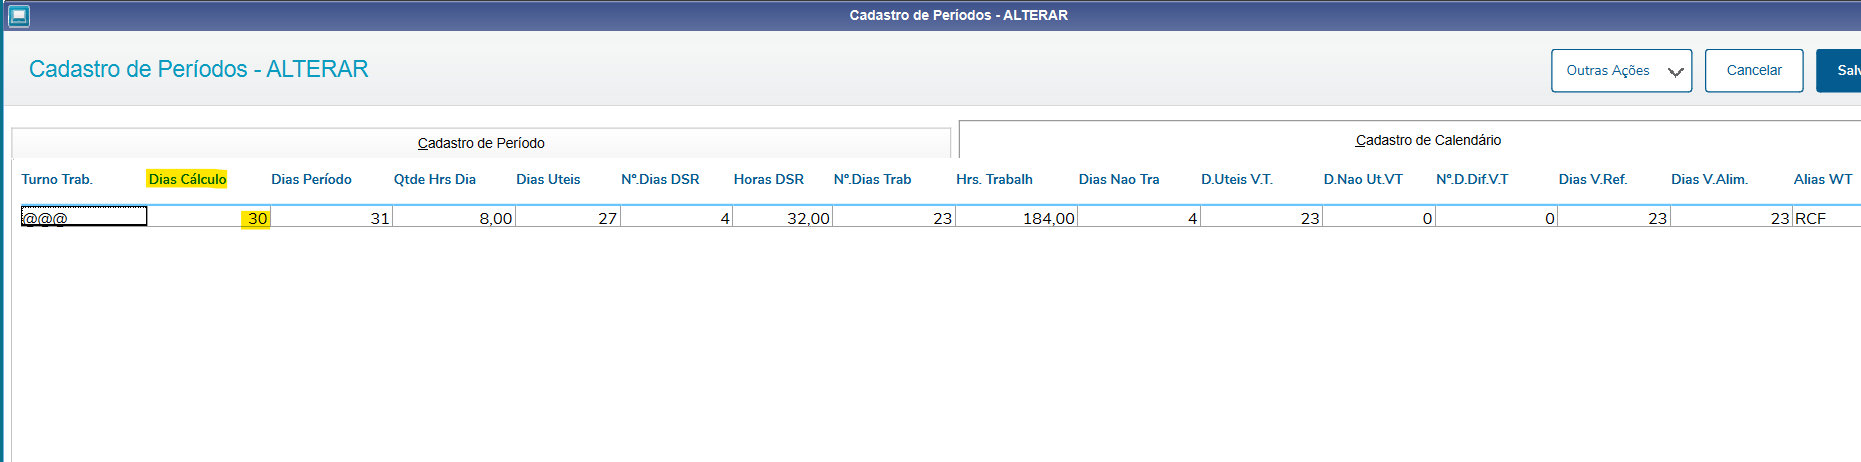The height and width of the screenshot is (462, 1861).
Task: Click the Dias V.Ref. column header
Action: [1593, 179]
